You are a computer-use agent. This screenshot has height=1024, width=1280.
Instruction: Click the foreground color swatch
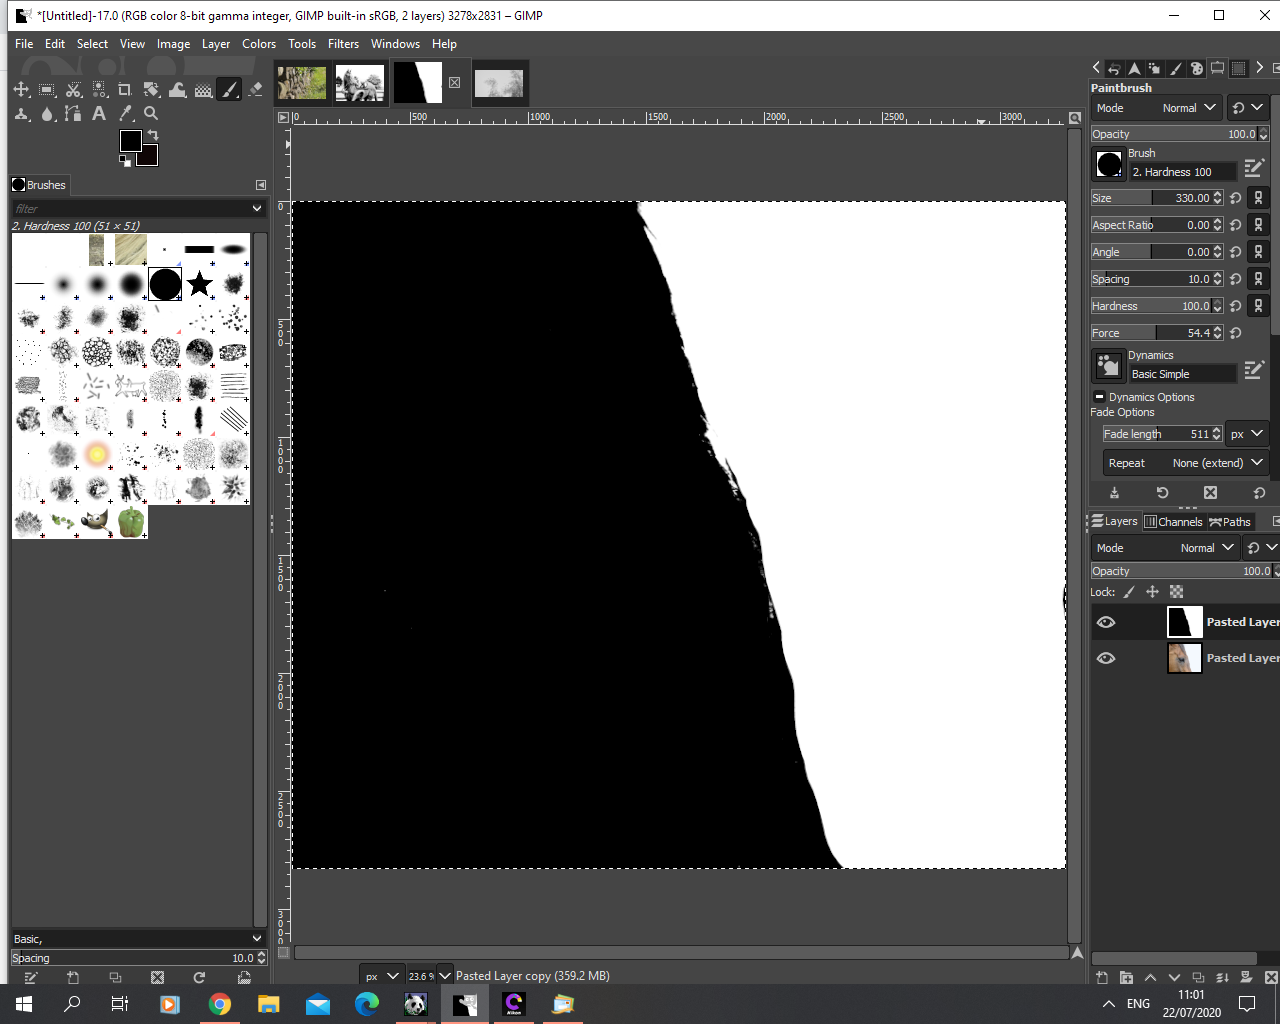(130, 141)
